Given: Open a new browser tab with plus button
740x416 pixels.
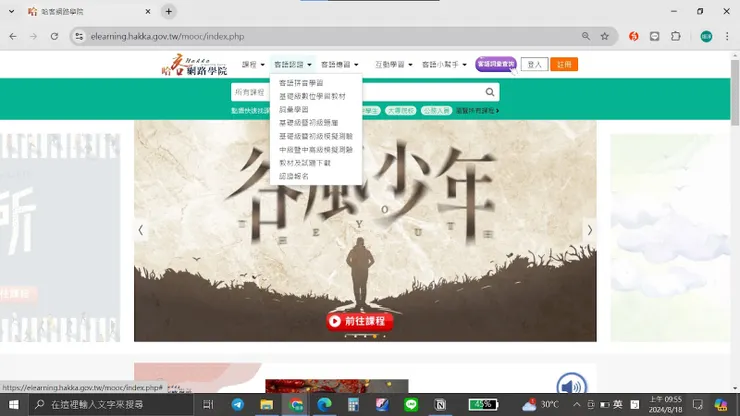Looking at the screenshot, I should (x=168, y=11).
